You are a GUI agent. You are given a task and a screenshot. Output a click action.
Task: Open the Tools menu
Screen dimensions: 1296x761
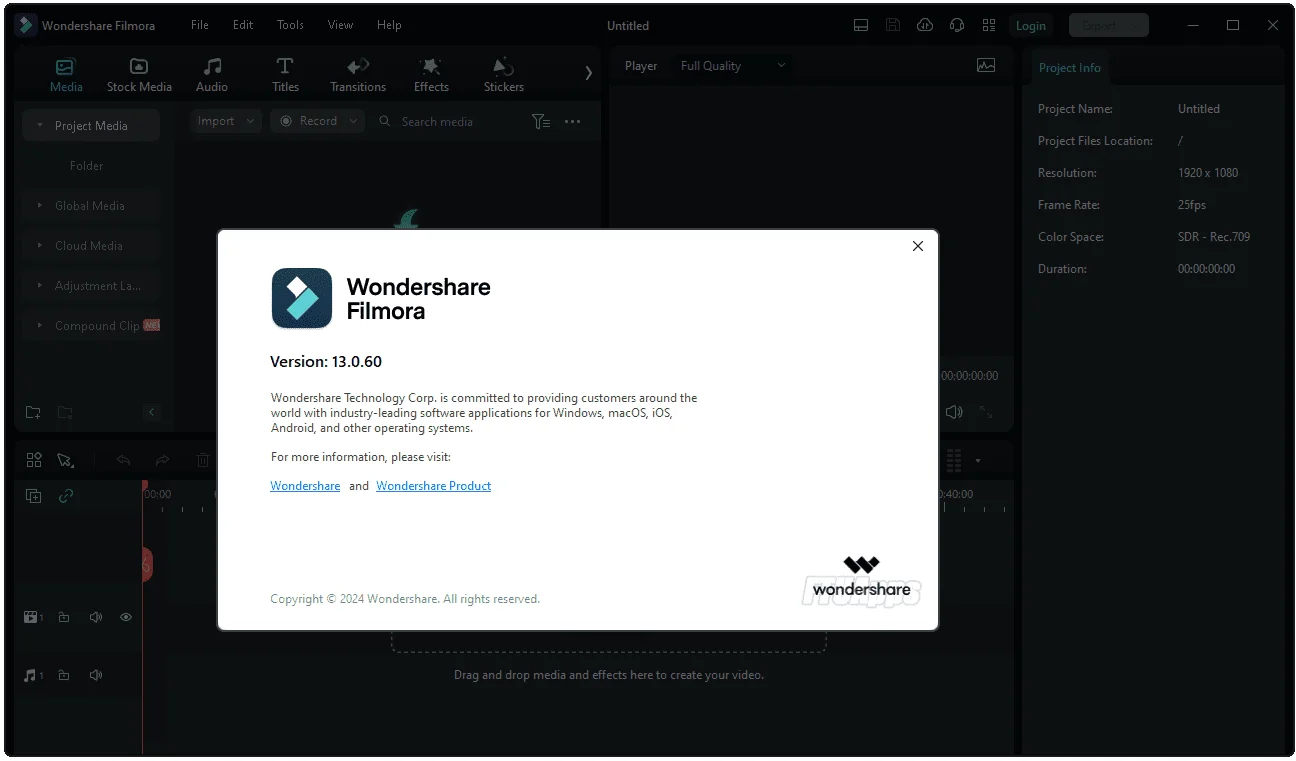pos(290,25)
